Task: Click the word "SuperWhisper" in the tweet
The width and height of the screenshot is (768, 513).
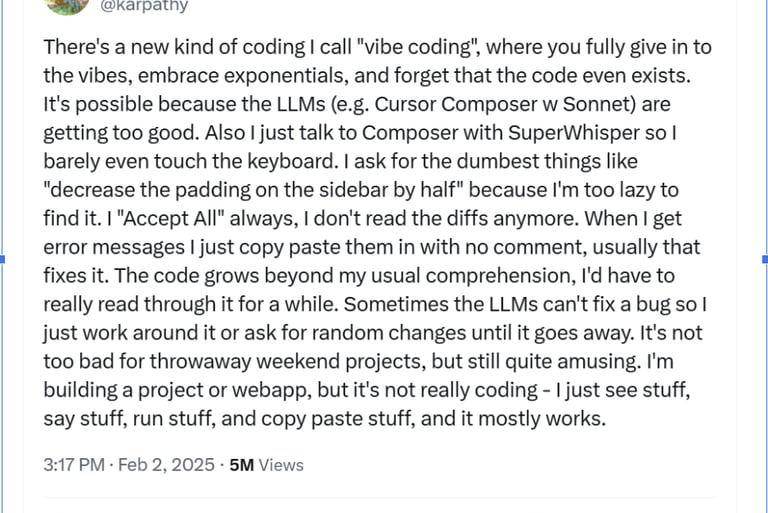Action: (574, 132)
